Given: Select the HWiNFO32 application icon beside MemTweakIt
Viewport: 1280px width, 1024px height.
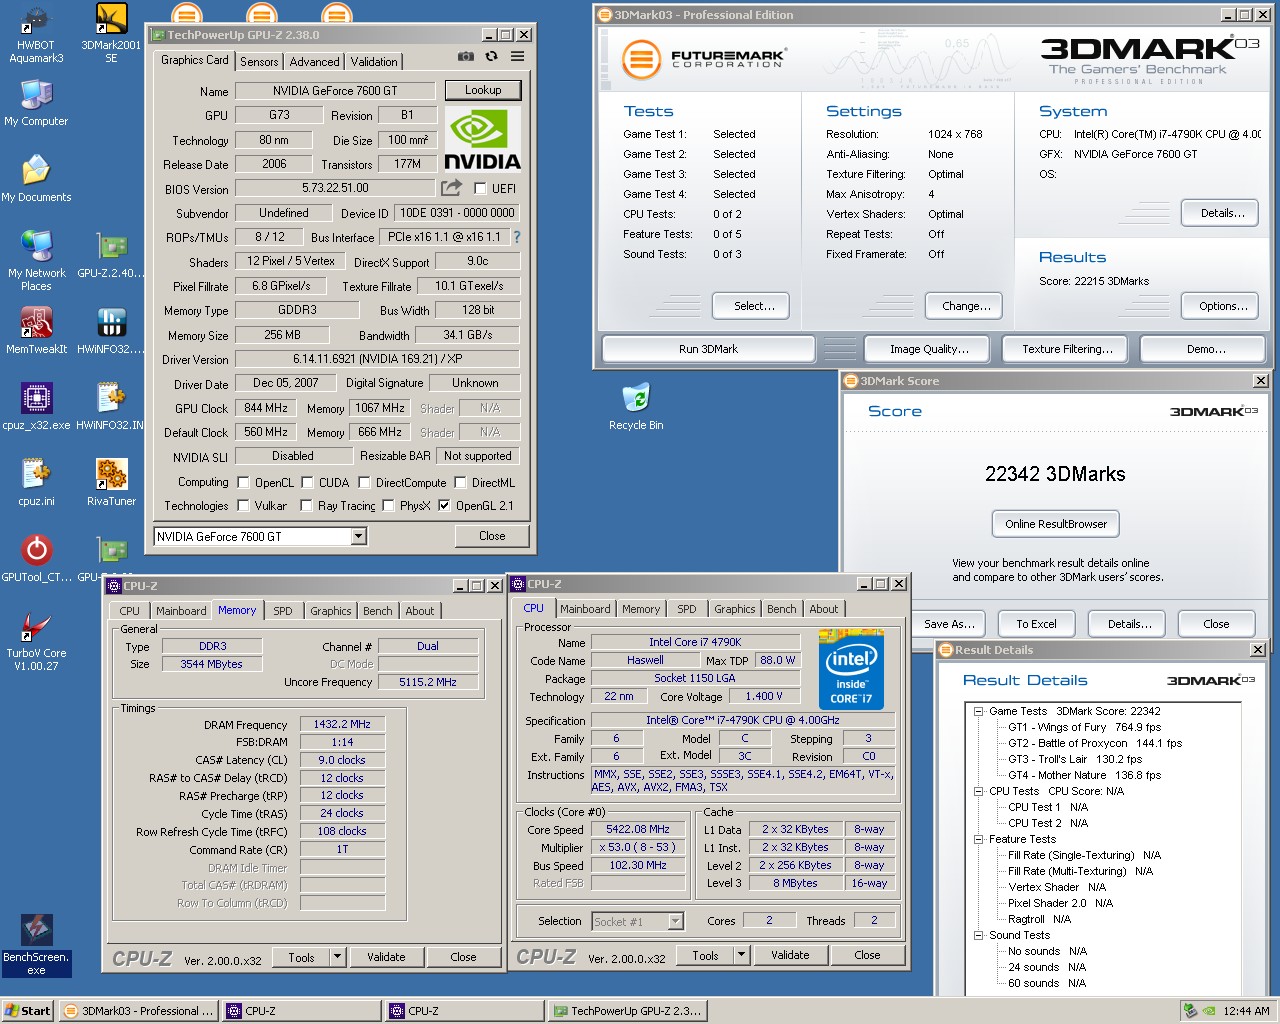Looking at the screenshot, I should click(111, 330).
